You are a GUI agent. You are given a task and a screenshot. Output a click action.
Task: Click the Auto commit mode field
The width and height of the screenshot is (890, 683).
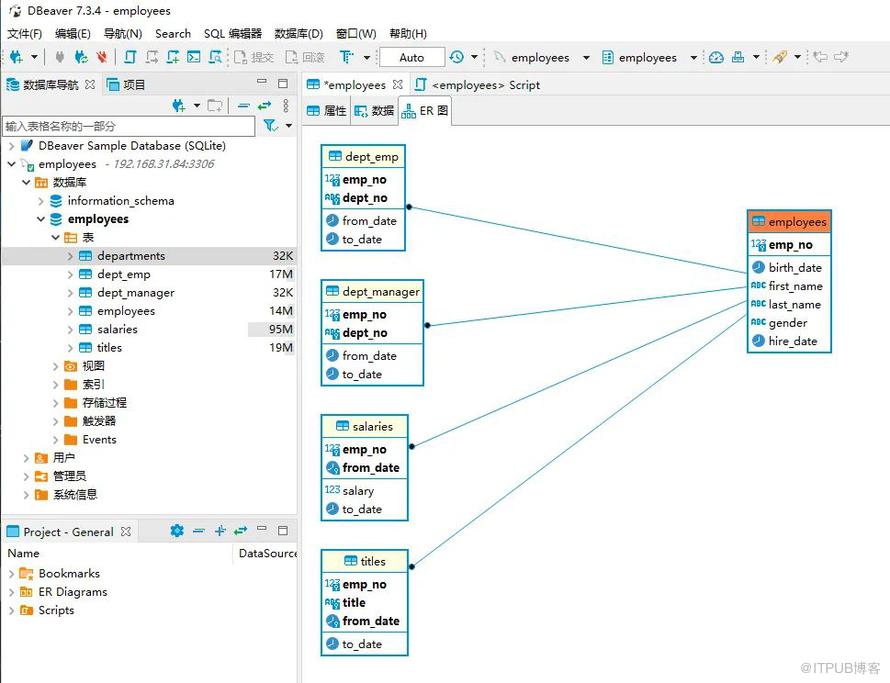click(x=412, y=57)
